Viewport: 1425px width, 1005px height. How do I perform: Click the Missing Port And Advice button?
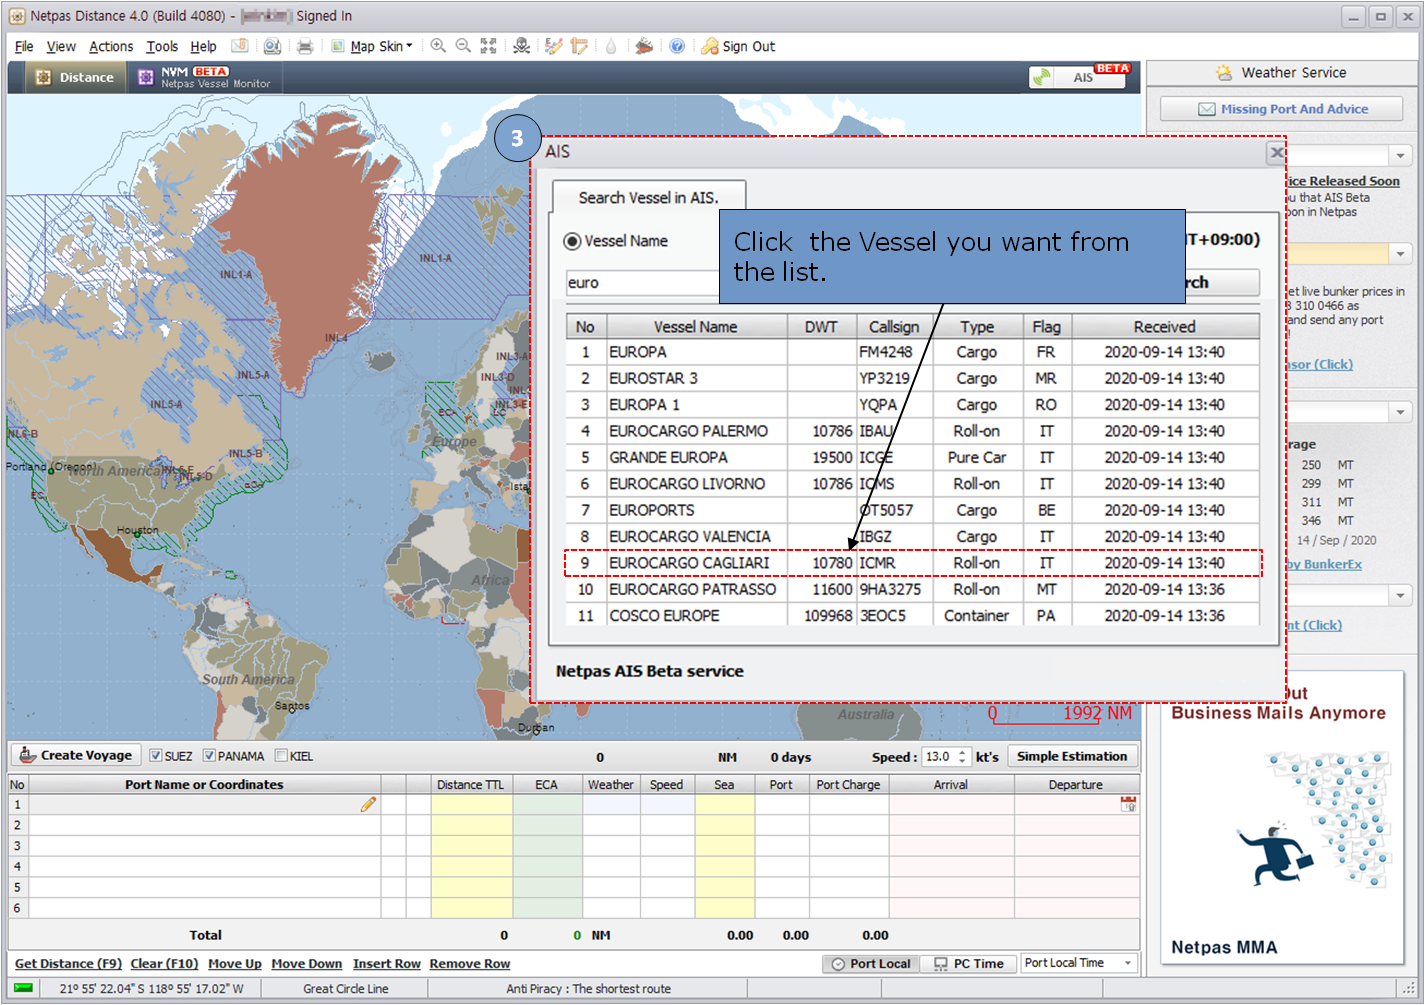1282,109
